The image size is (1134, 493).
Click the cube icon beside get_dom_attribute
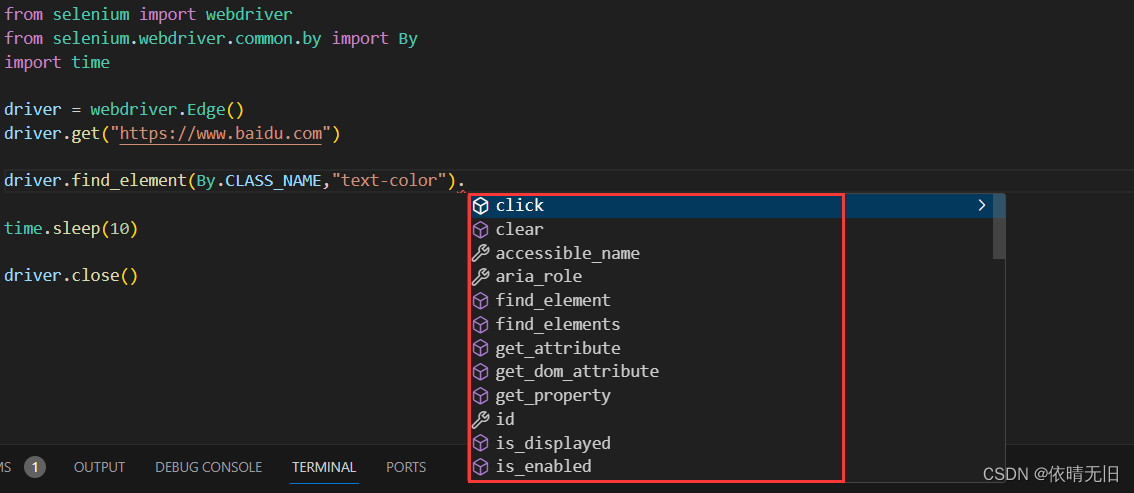click(x=481, y=372)
